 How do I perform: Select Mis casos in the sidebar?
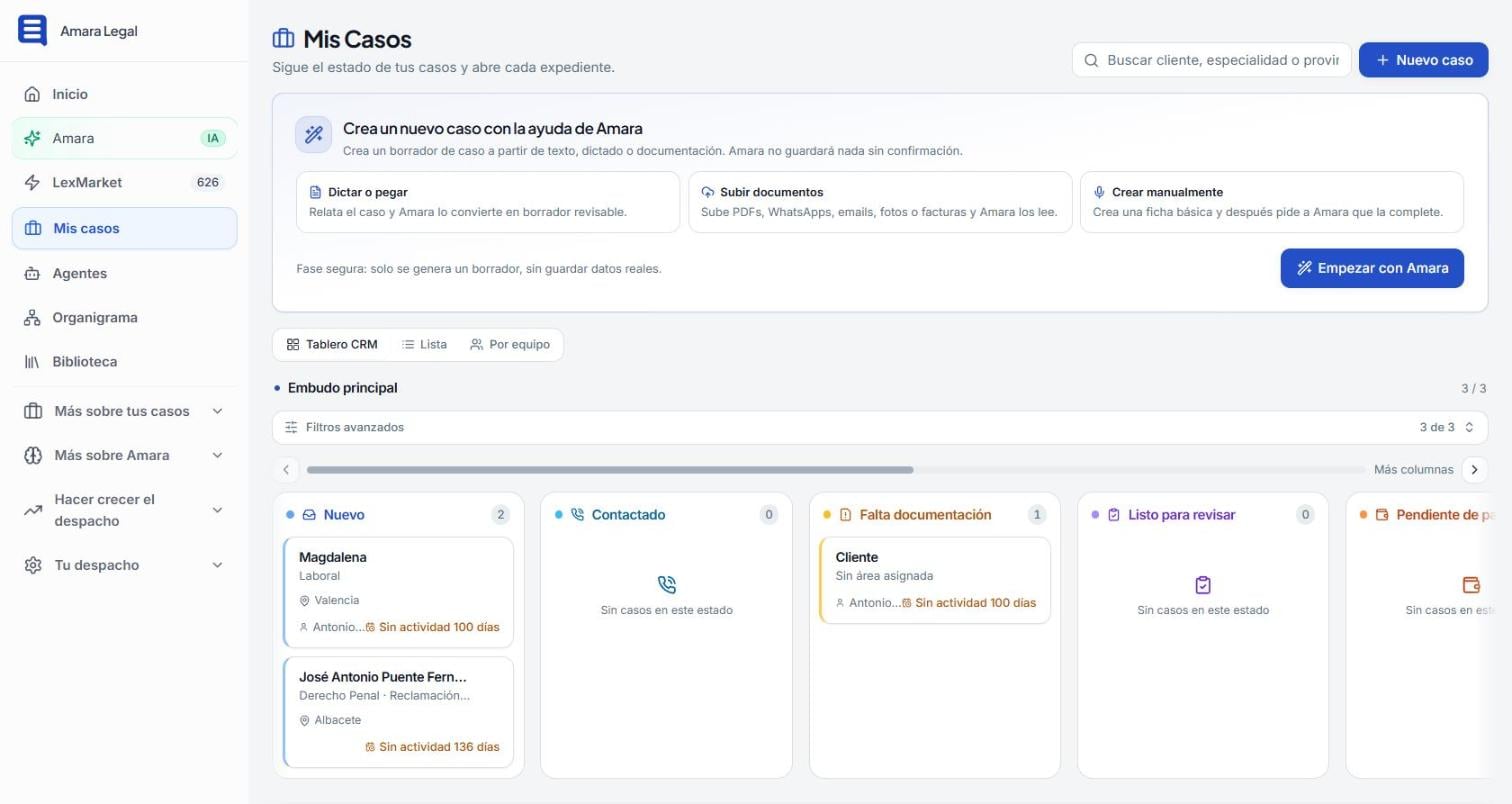point(124,228)
